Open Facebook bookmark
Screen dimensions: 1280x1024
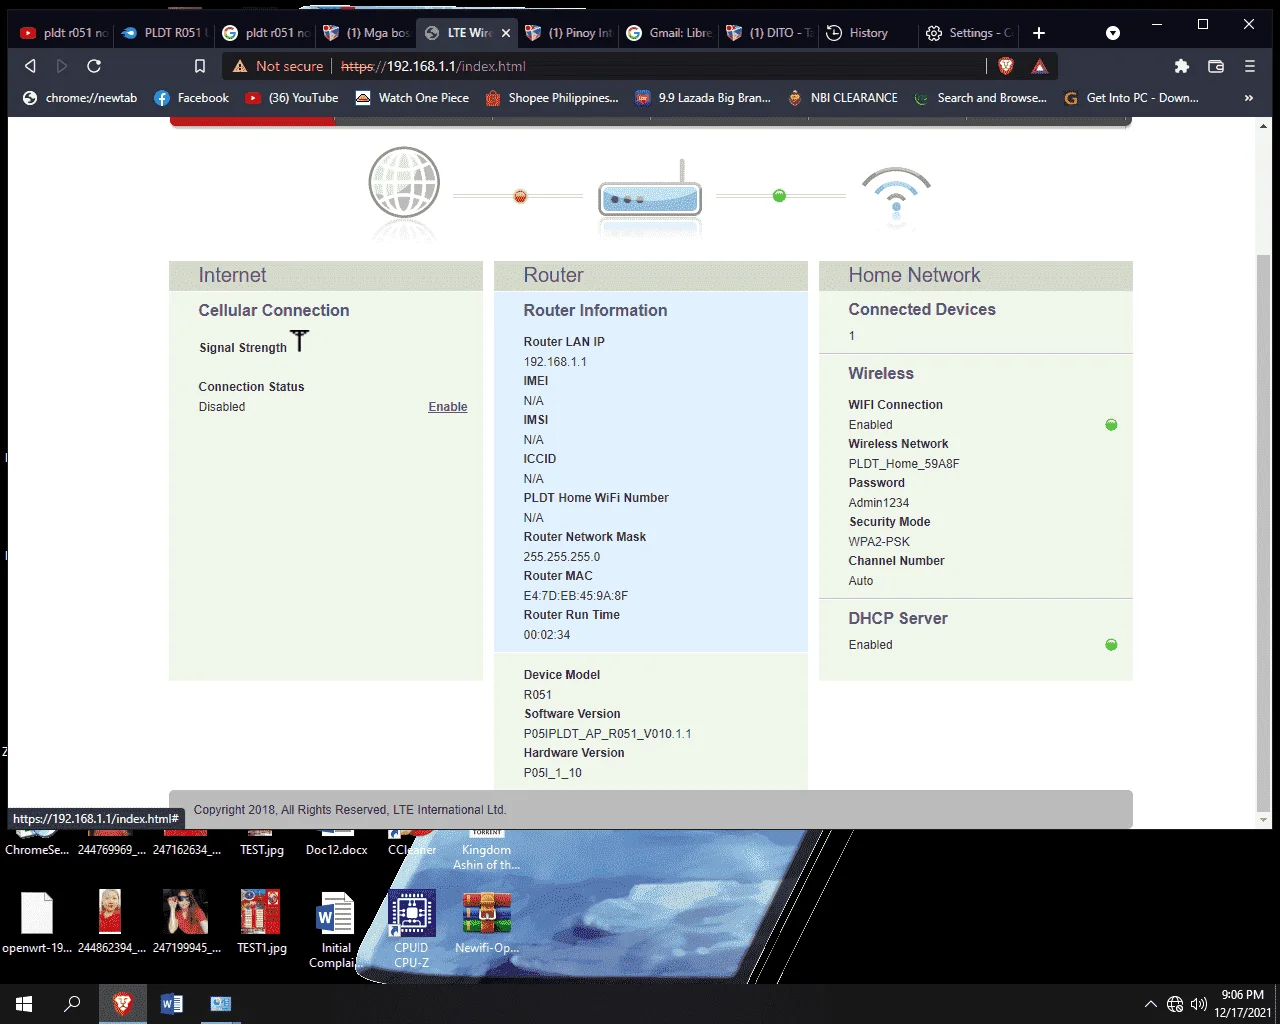(x=191, y=98)
